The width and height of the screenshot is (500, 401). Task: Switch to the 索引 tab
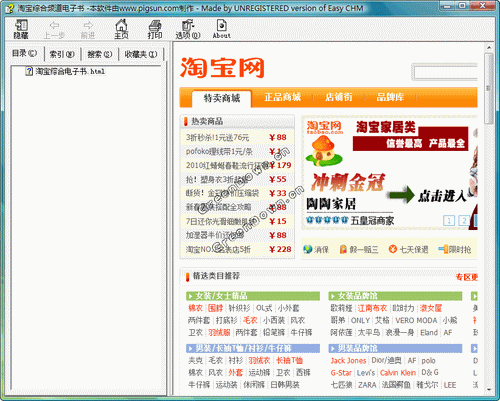pos(62,54)
